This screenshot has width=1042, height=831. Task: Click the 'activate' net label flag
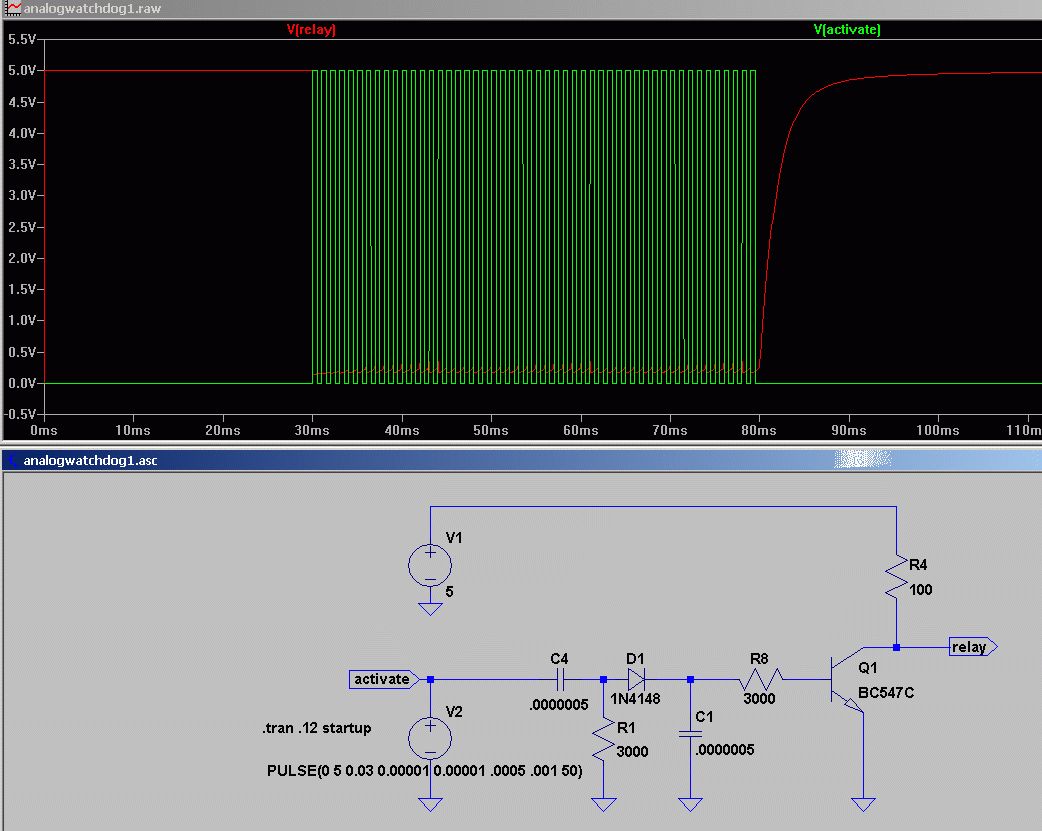pos(382,679)
